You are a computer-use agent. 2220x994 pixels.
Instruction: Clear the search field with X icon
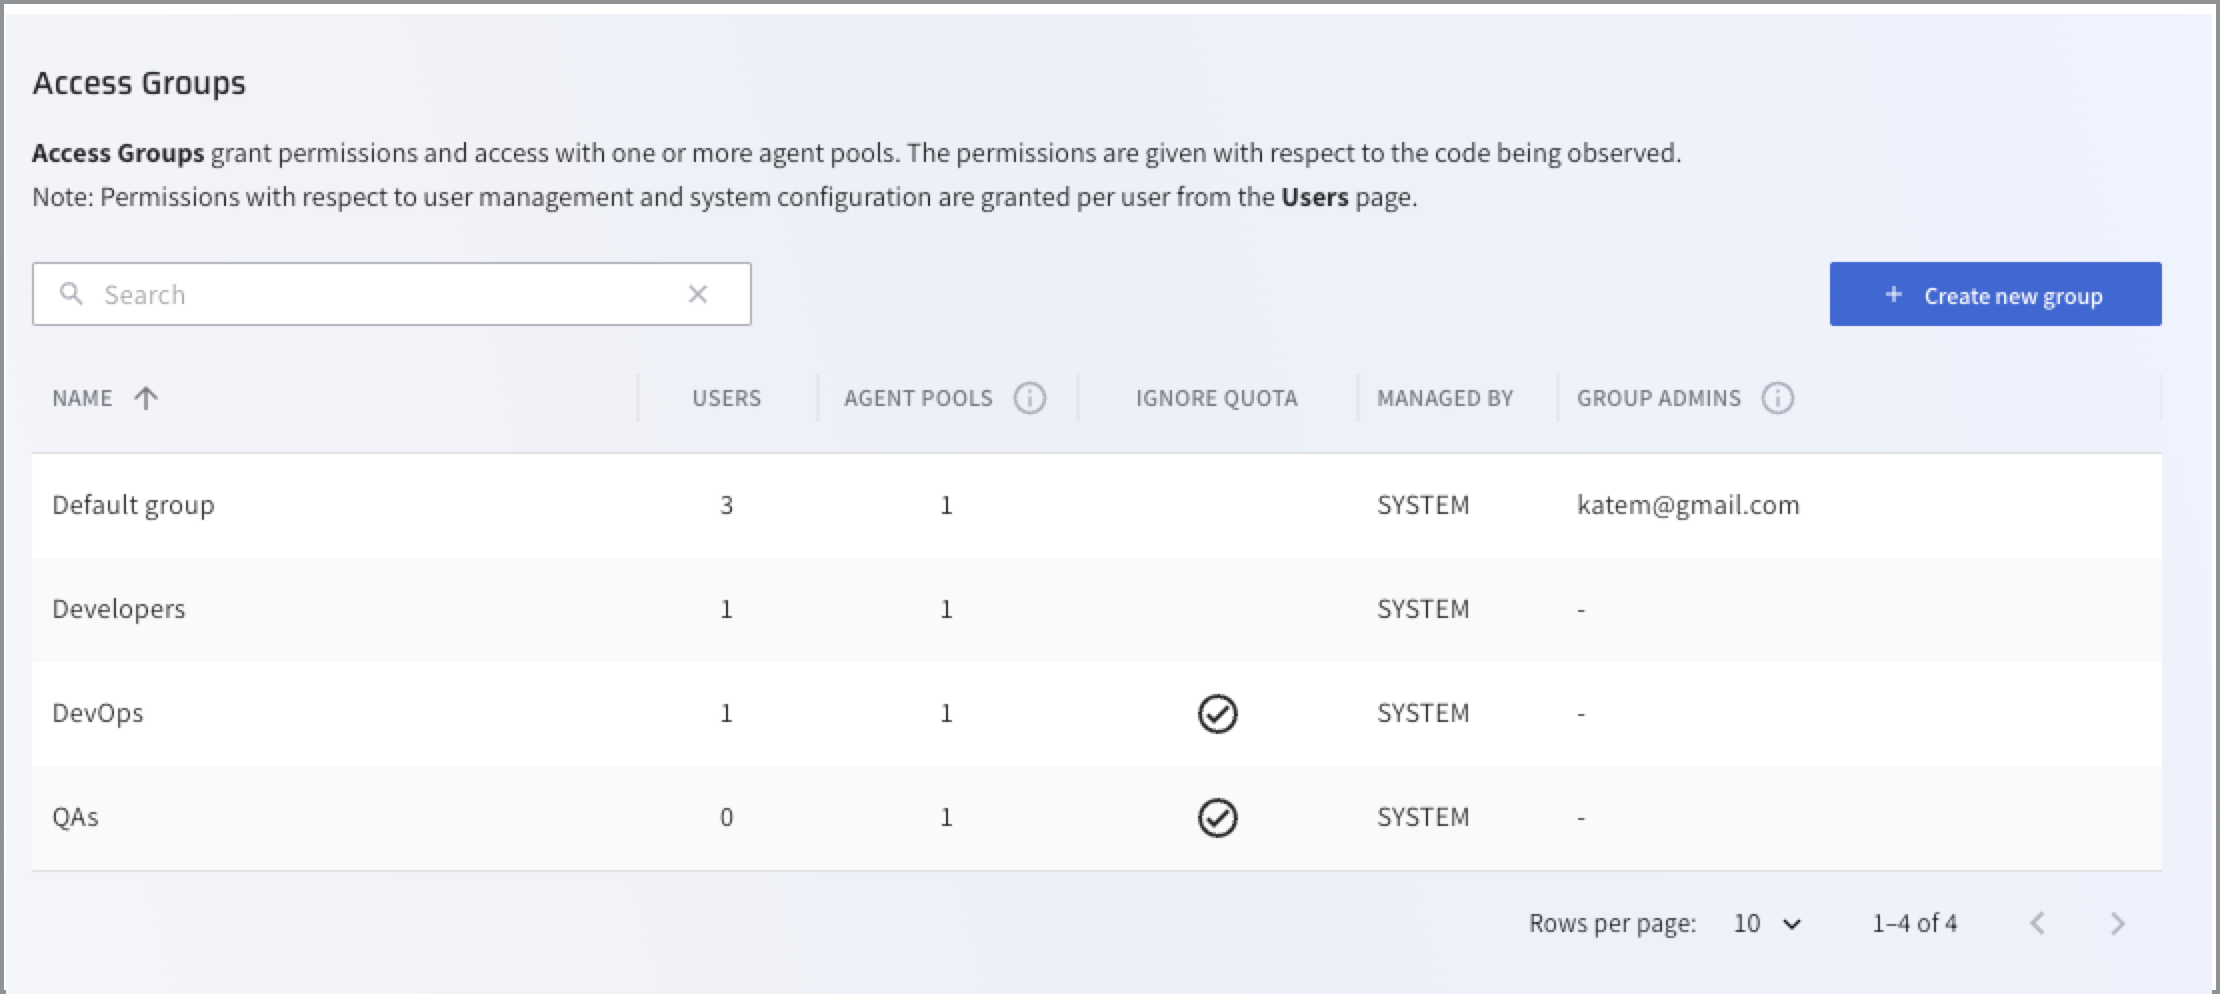click(698, 294)
